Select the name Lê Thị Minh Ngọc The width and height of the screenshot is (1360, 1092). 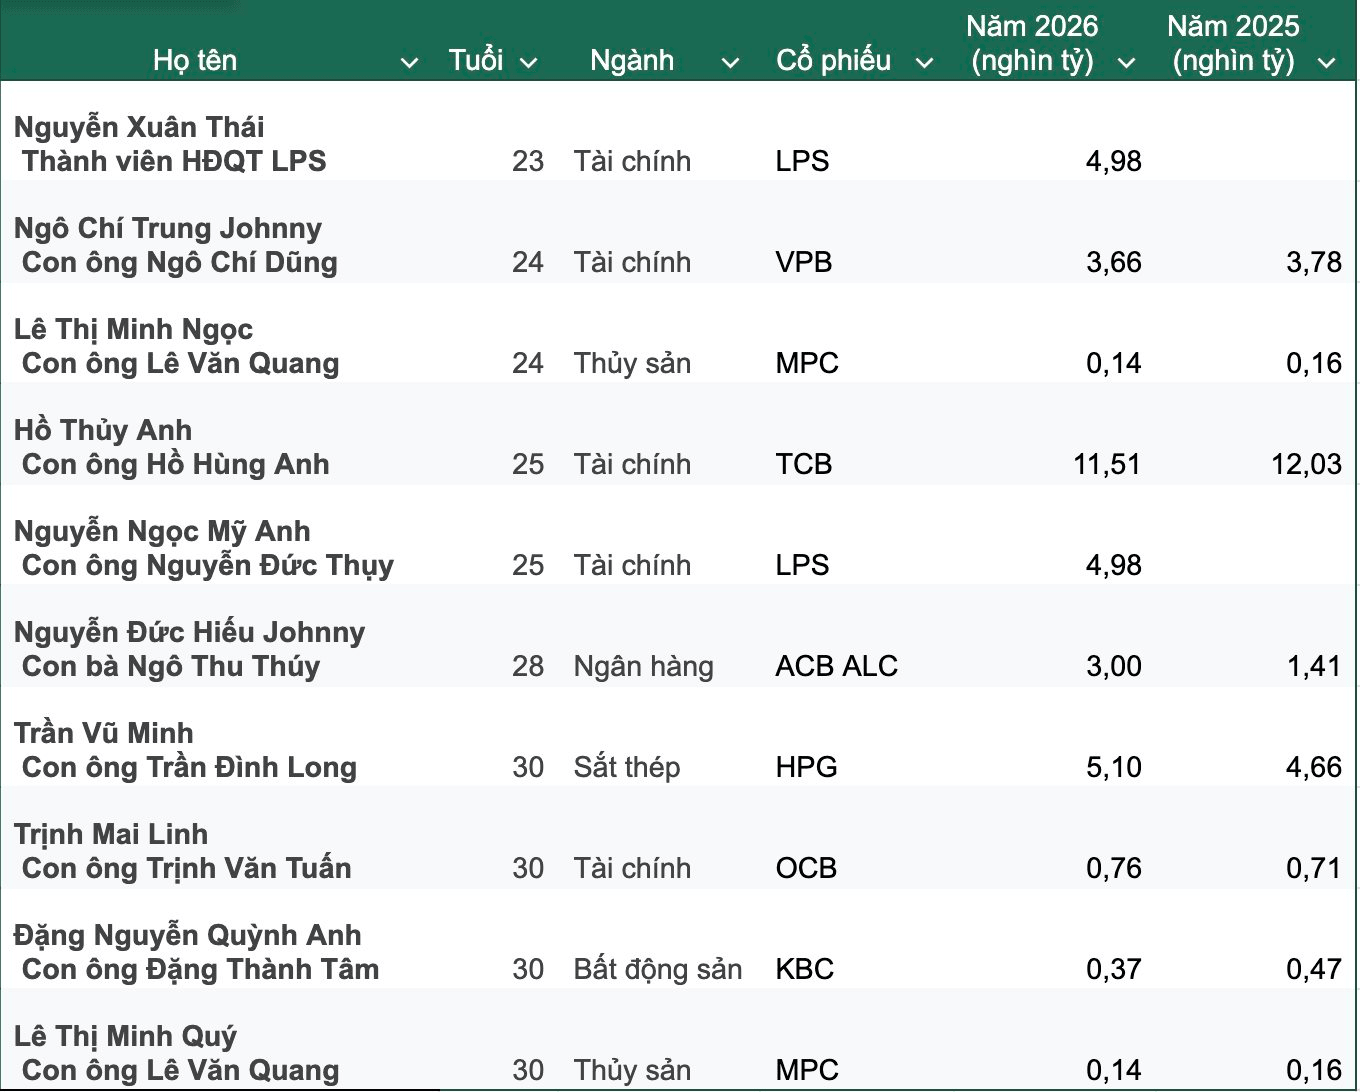pos(133,330)
